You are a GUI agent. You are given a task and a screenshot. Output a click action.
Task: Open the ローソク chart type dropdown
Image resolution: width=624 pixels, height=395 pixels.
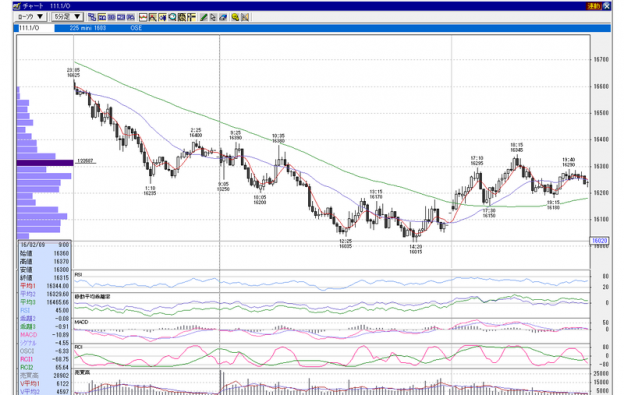coord(30,17)
